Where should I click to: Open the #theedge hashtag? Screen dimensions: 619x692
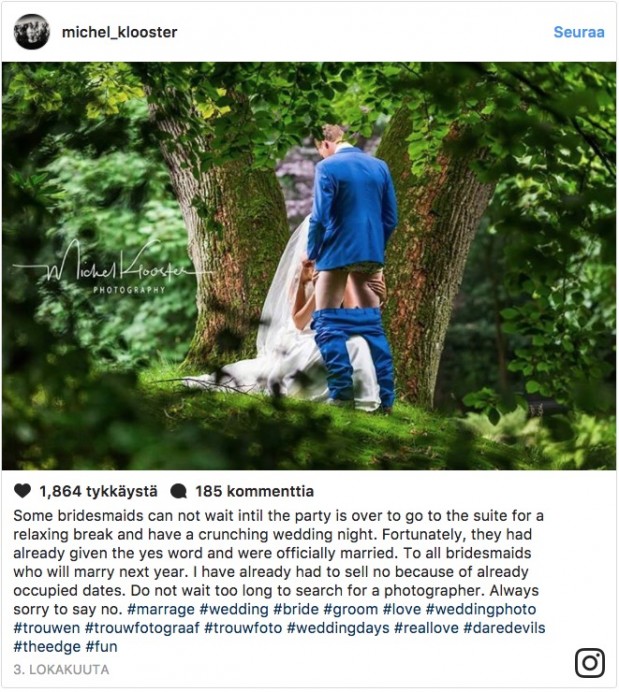pyautogui.click(x=47, y=647)
